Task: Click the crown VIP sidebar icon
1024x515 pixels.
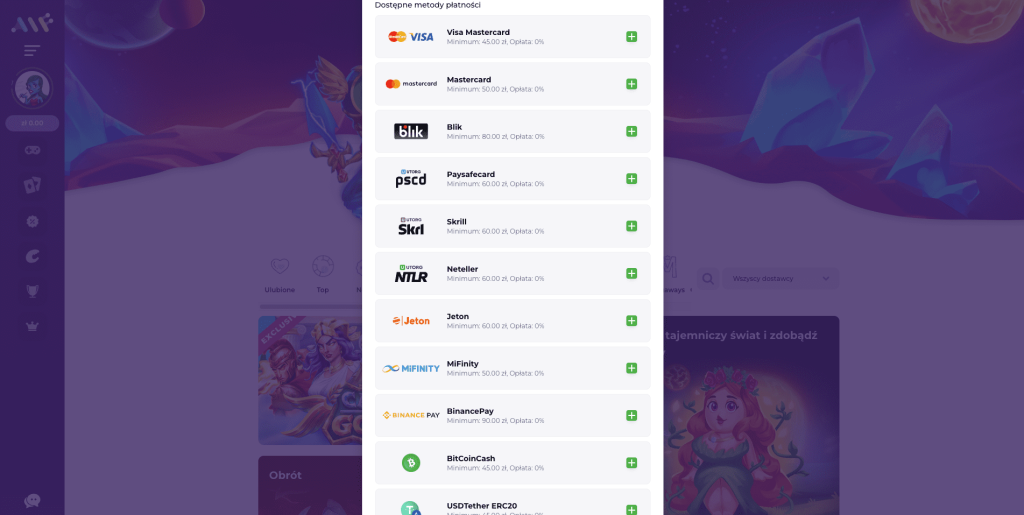Action: click(32, 326)
